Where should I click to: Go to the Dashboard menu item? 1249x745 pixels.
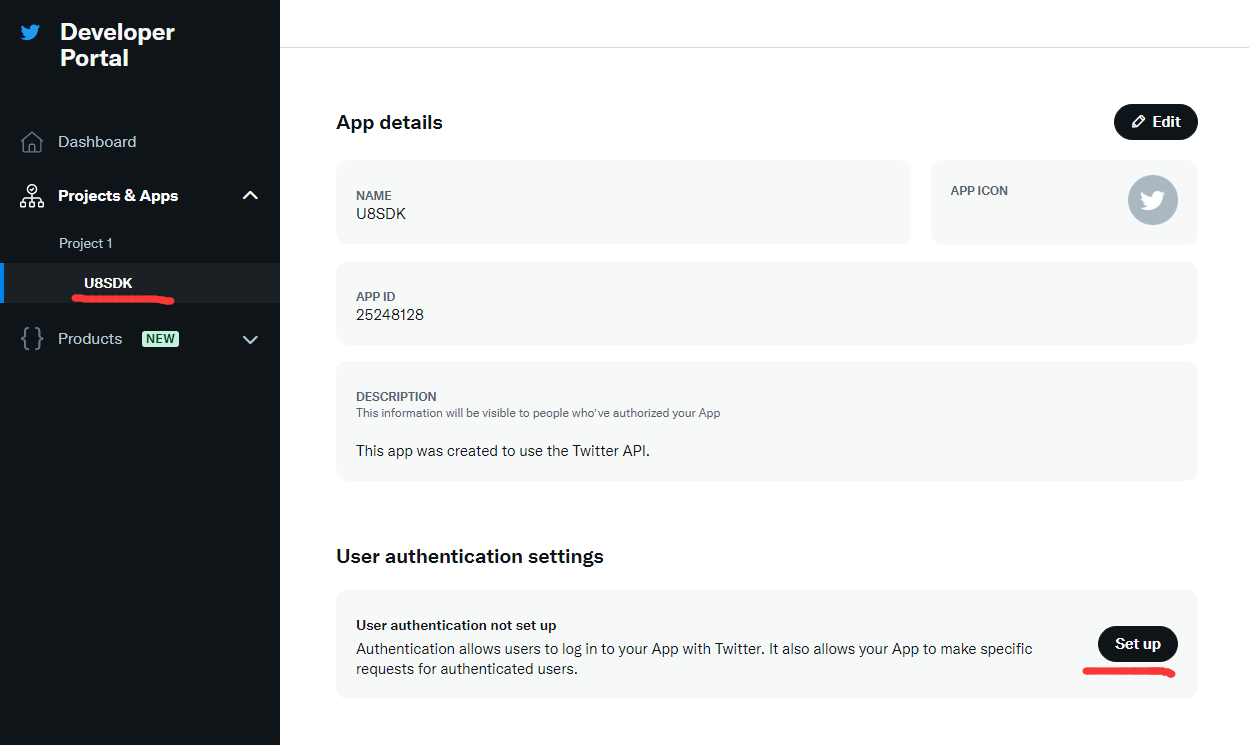pyautogui.click(x=97, y=142)
